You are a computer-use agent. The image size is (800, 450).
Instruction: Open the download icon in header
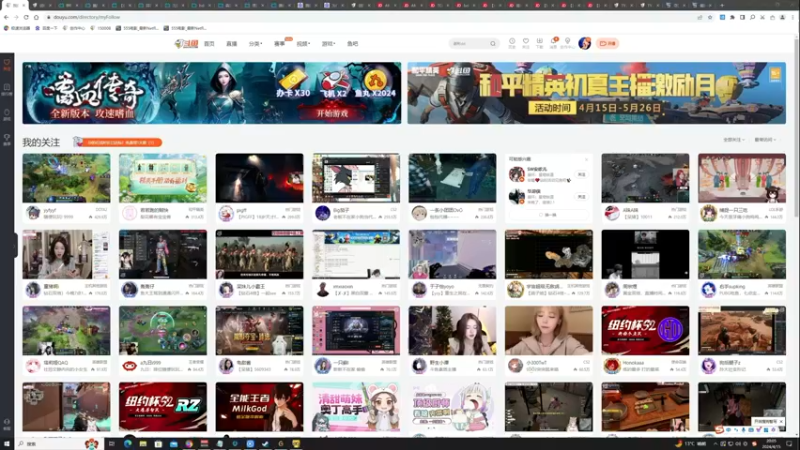(x=539, y=43)
